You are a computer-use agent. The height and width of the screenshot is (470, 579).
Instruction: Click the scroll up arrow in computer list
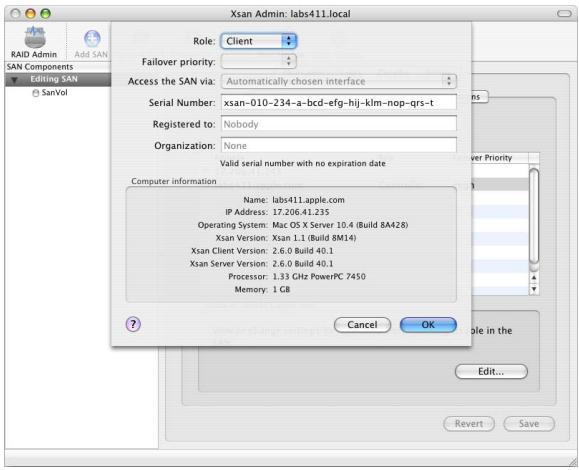click(534, 278)
